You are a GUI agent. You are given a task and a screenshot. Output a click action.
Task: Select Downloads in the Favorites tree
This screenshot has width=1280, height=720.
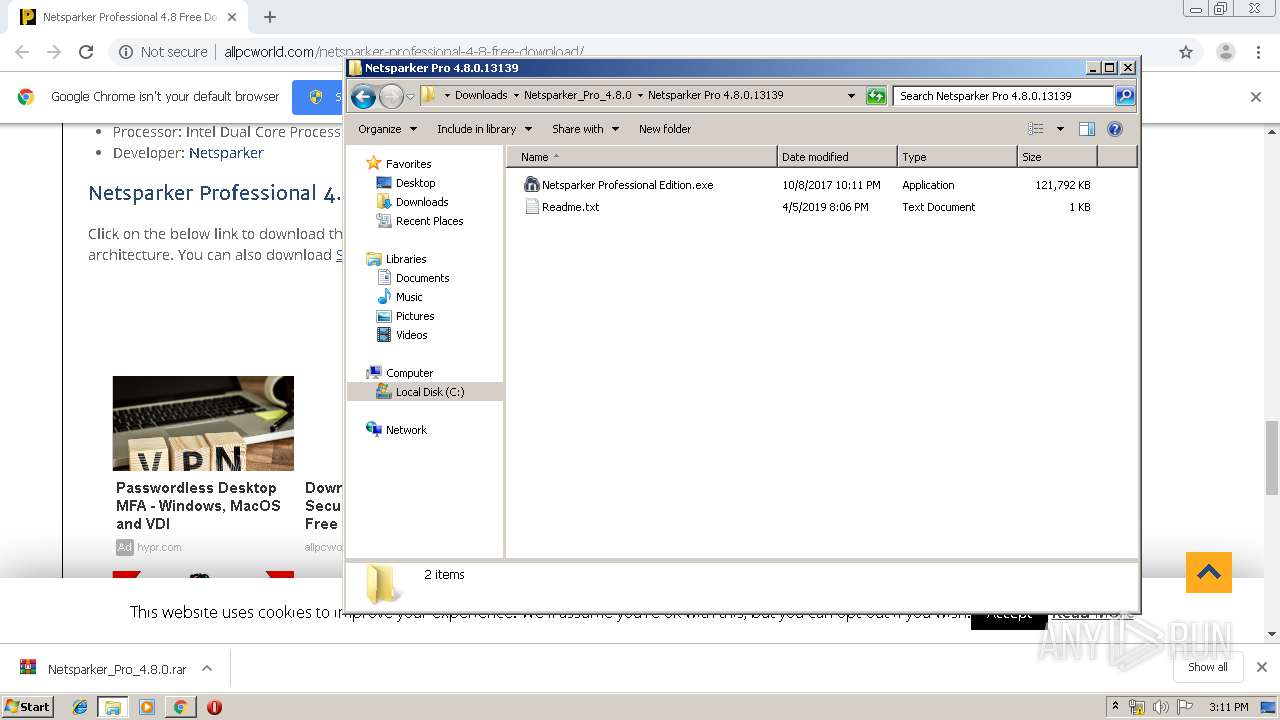[x=422, y=202]
